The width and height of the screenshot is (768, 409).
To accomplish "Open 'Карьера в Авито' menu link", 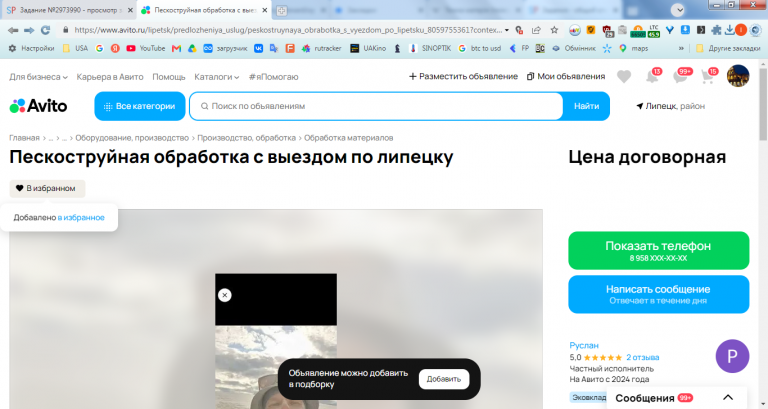I will tap(110, 77).
